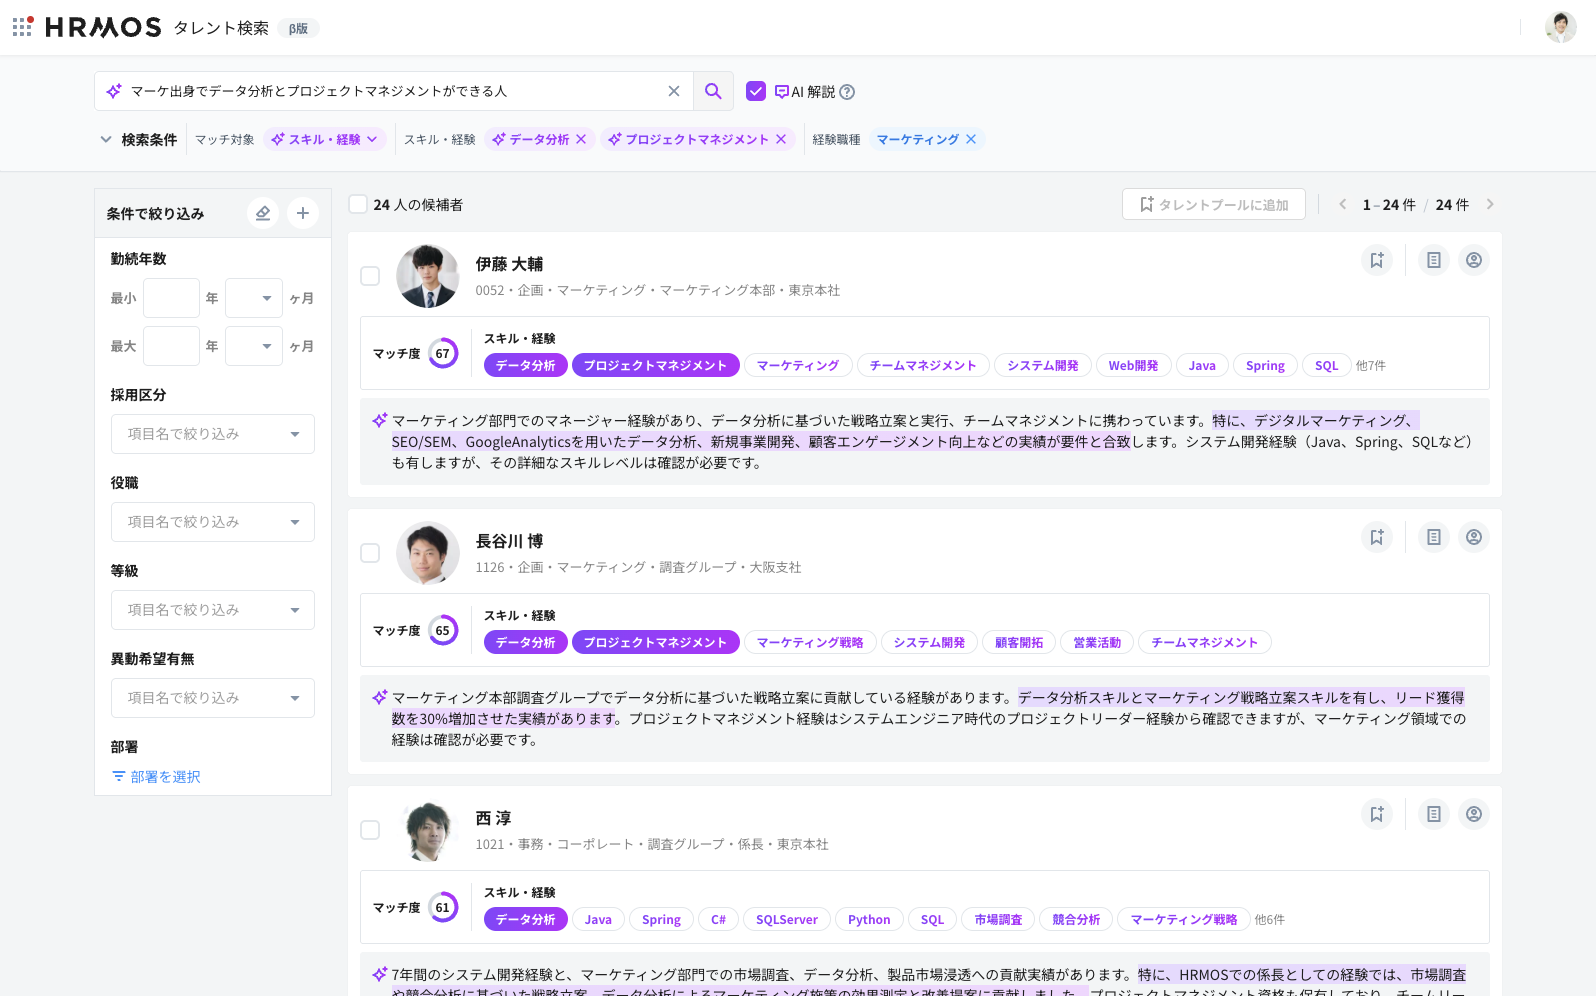Click the purple search magnifier button
This screenshot has height=996, width=1596.
pos(713,91)
